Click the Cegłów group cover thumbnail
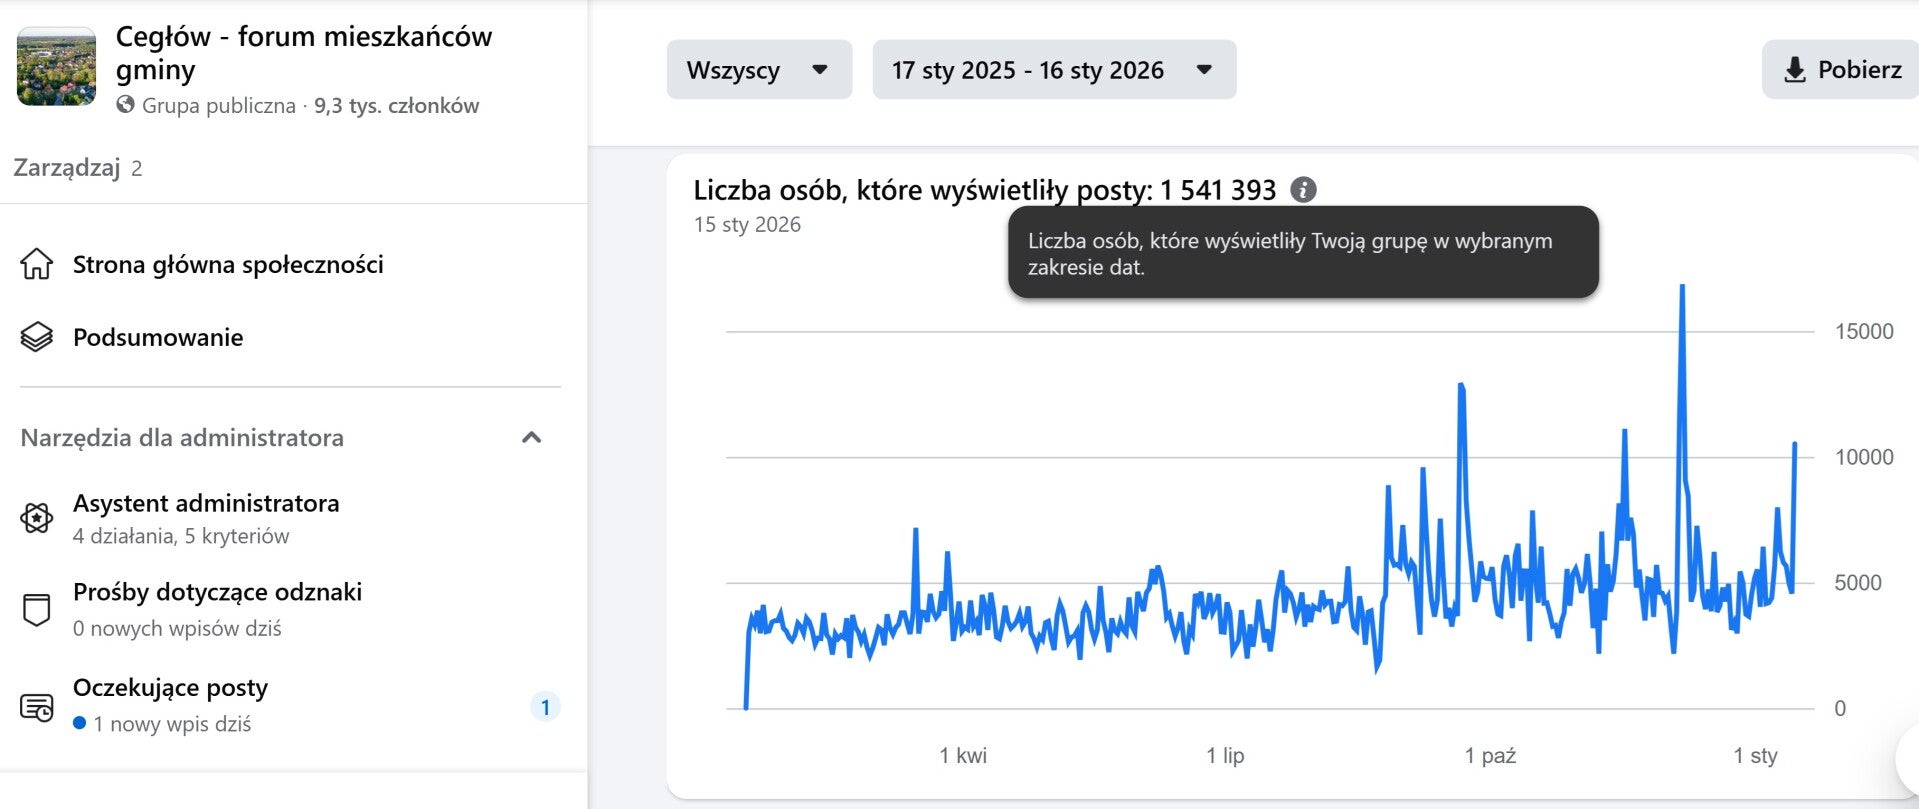Viewport: 1919px width, 809px height. pos(57,67)
